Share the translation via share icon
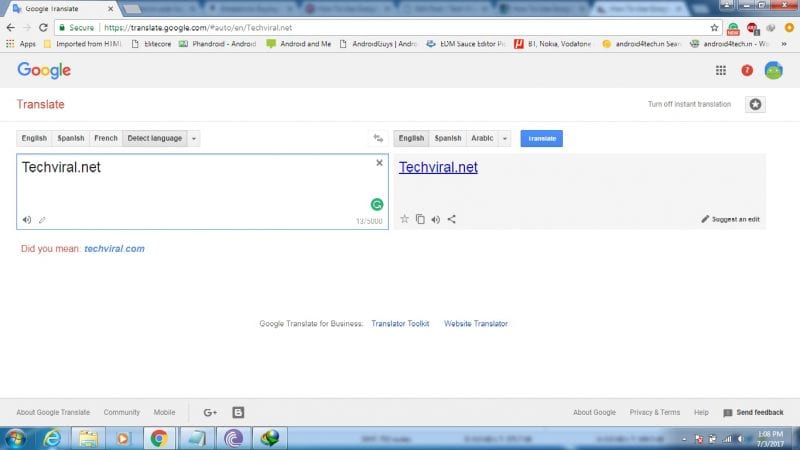 tap(452, 219)
